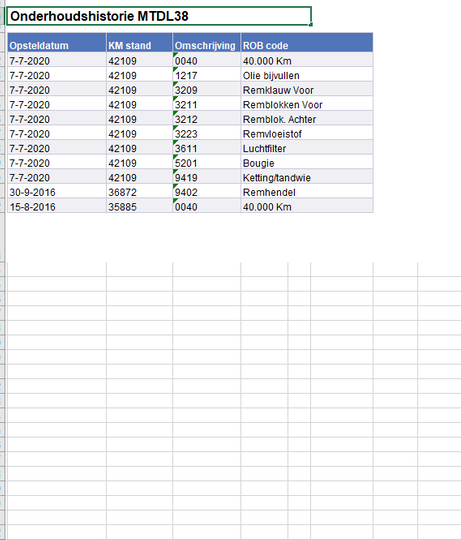The height and width of the screenshot is (540, 461).
Task: Click the Luchtfilter cell
Action: click(307, 147)
